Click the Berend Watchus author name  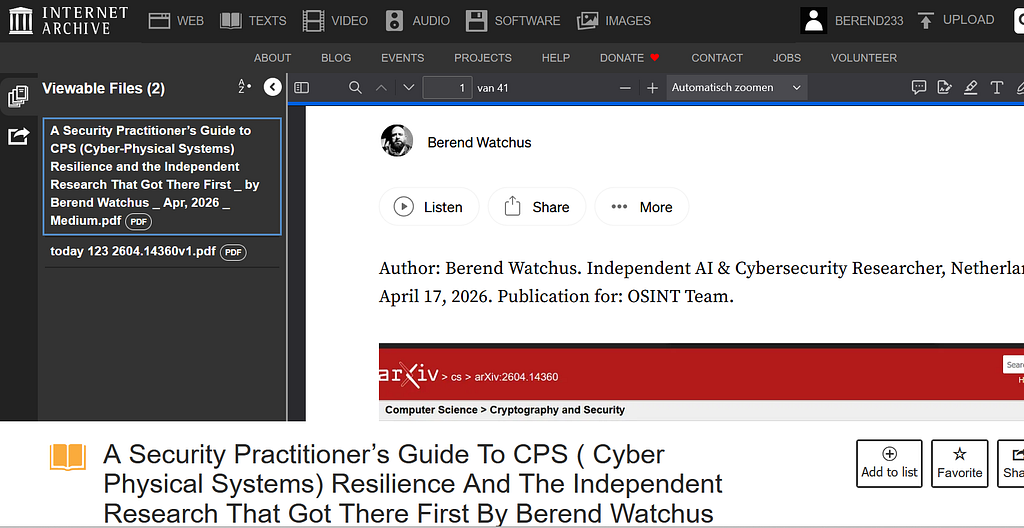point(479,142)
